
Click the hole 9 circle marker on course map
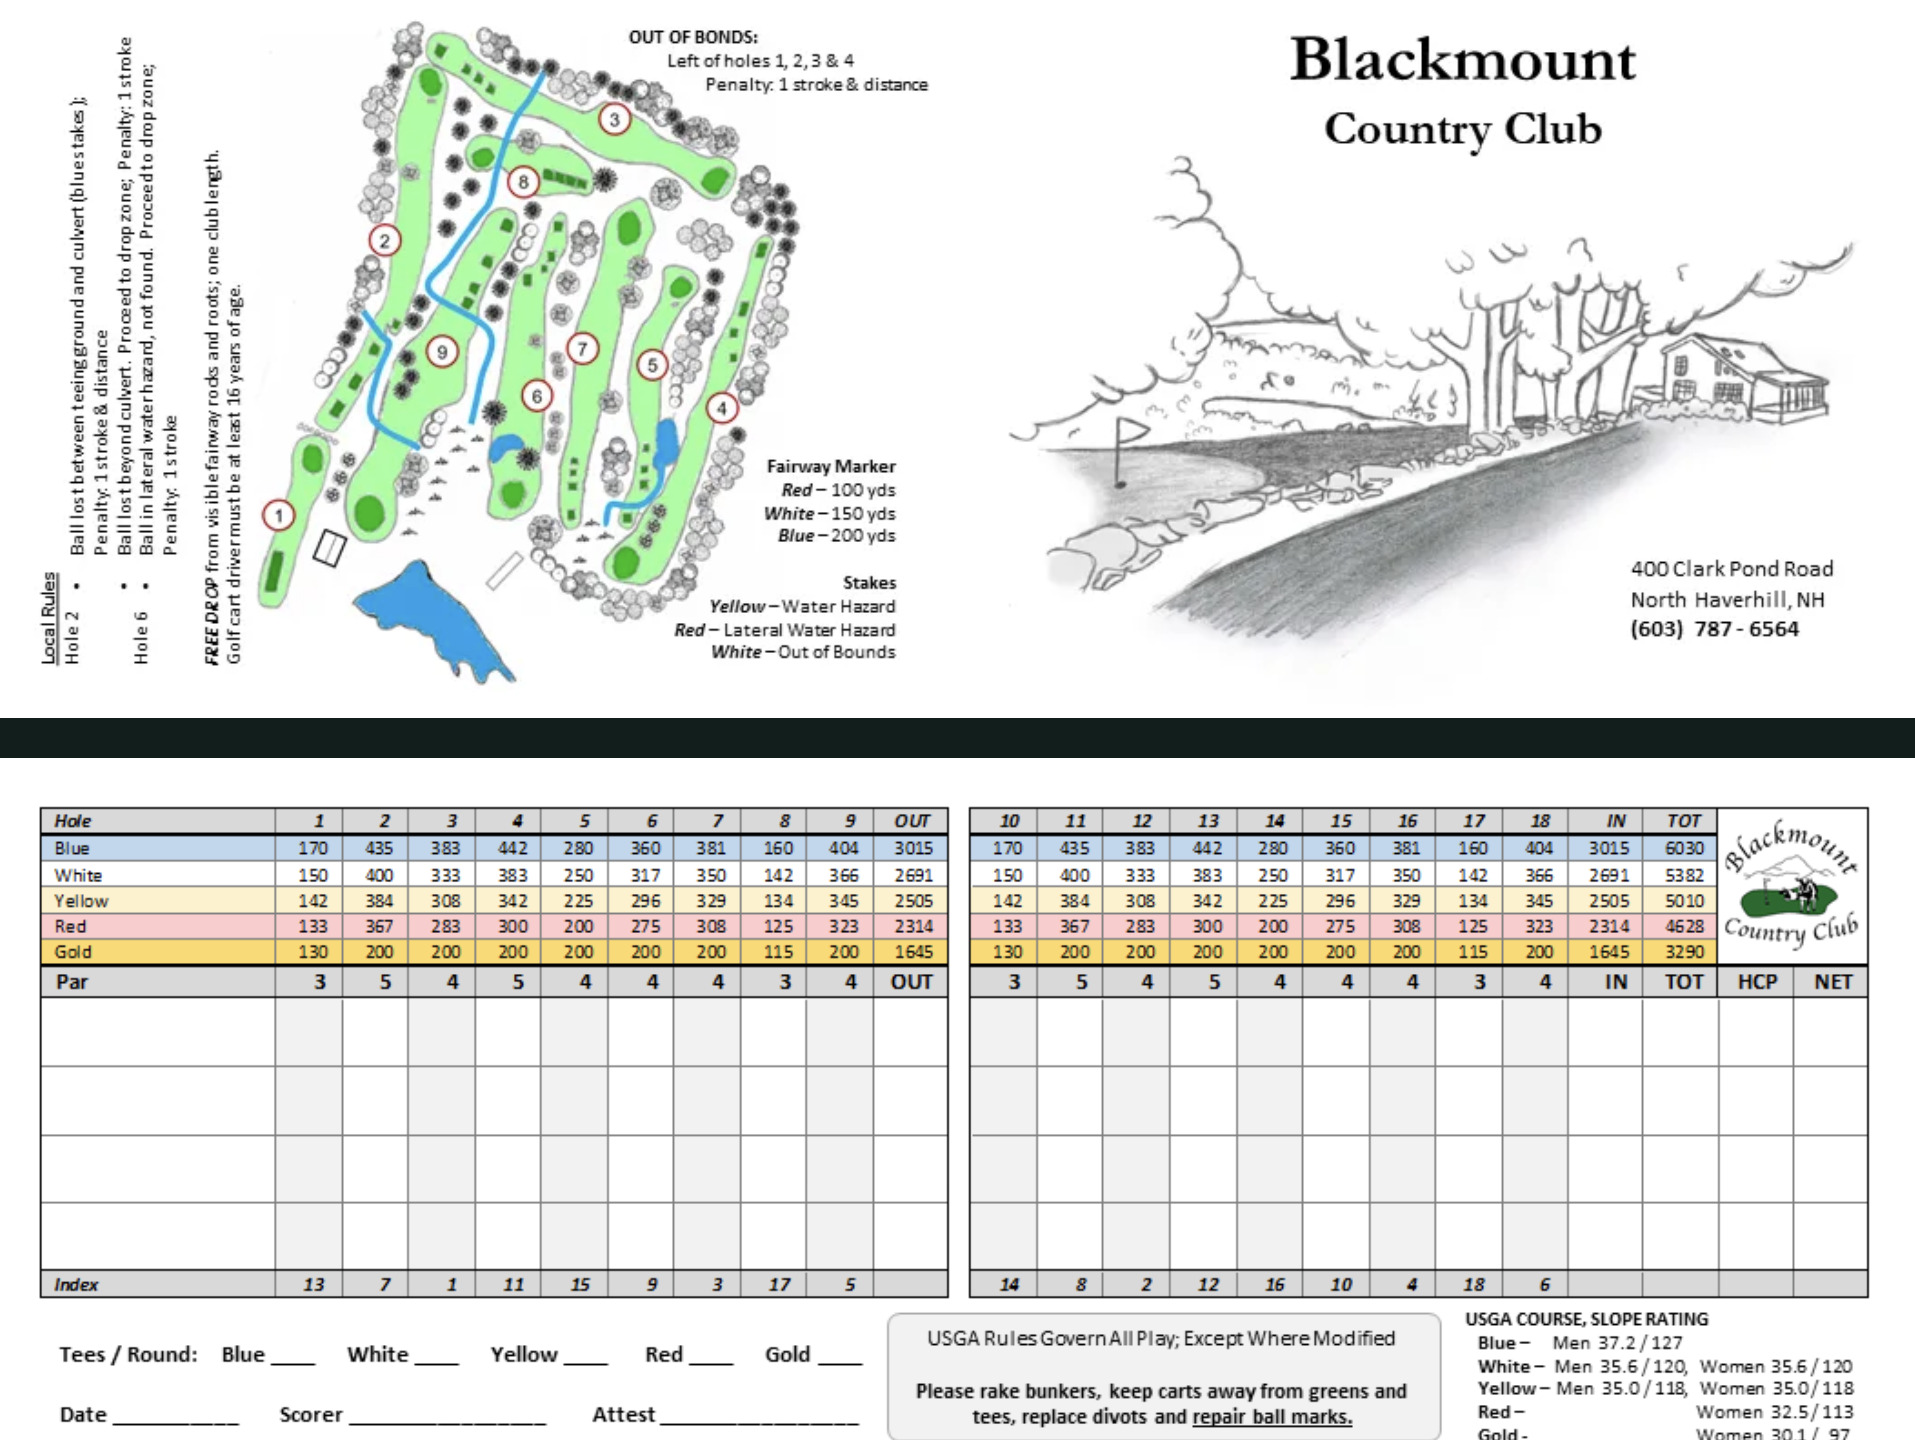pos(442,352)
